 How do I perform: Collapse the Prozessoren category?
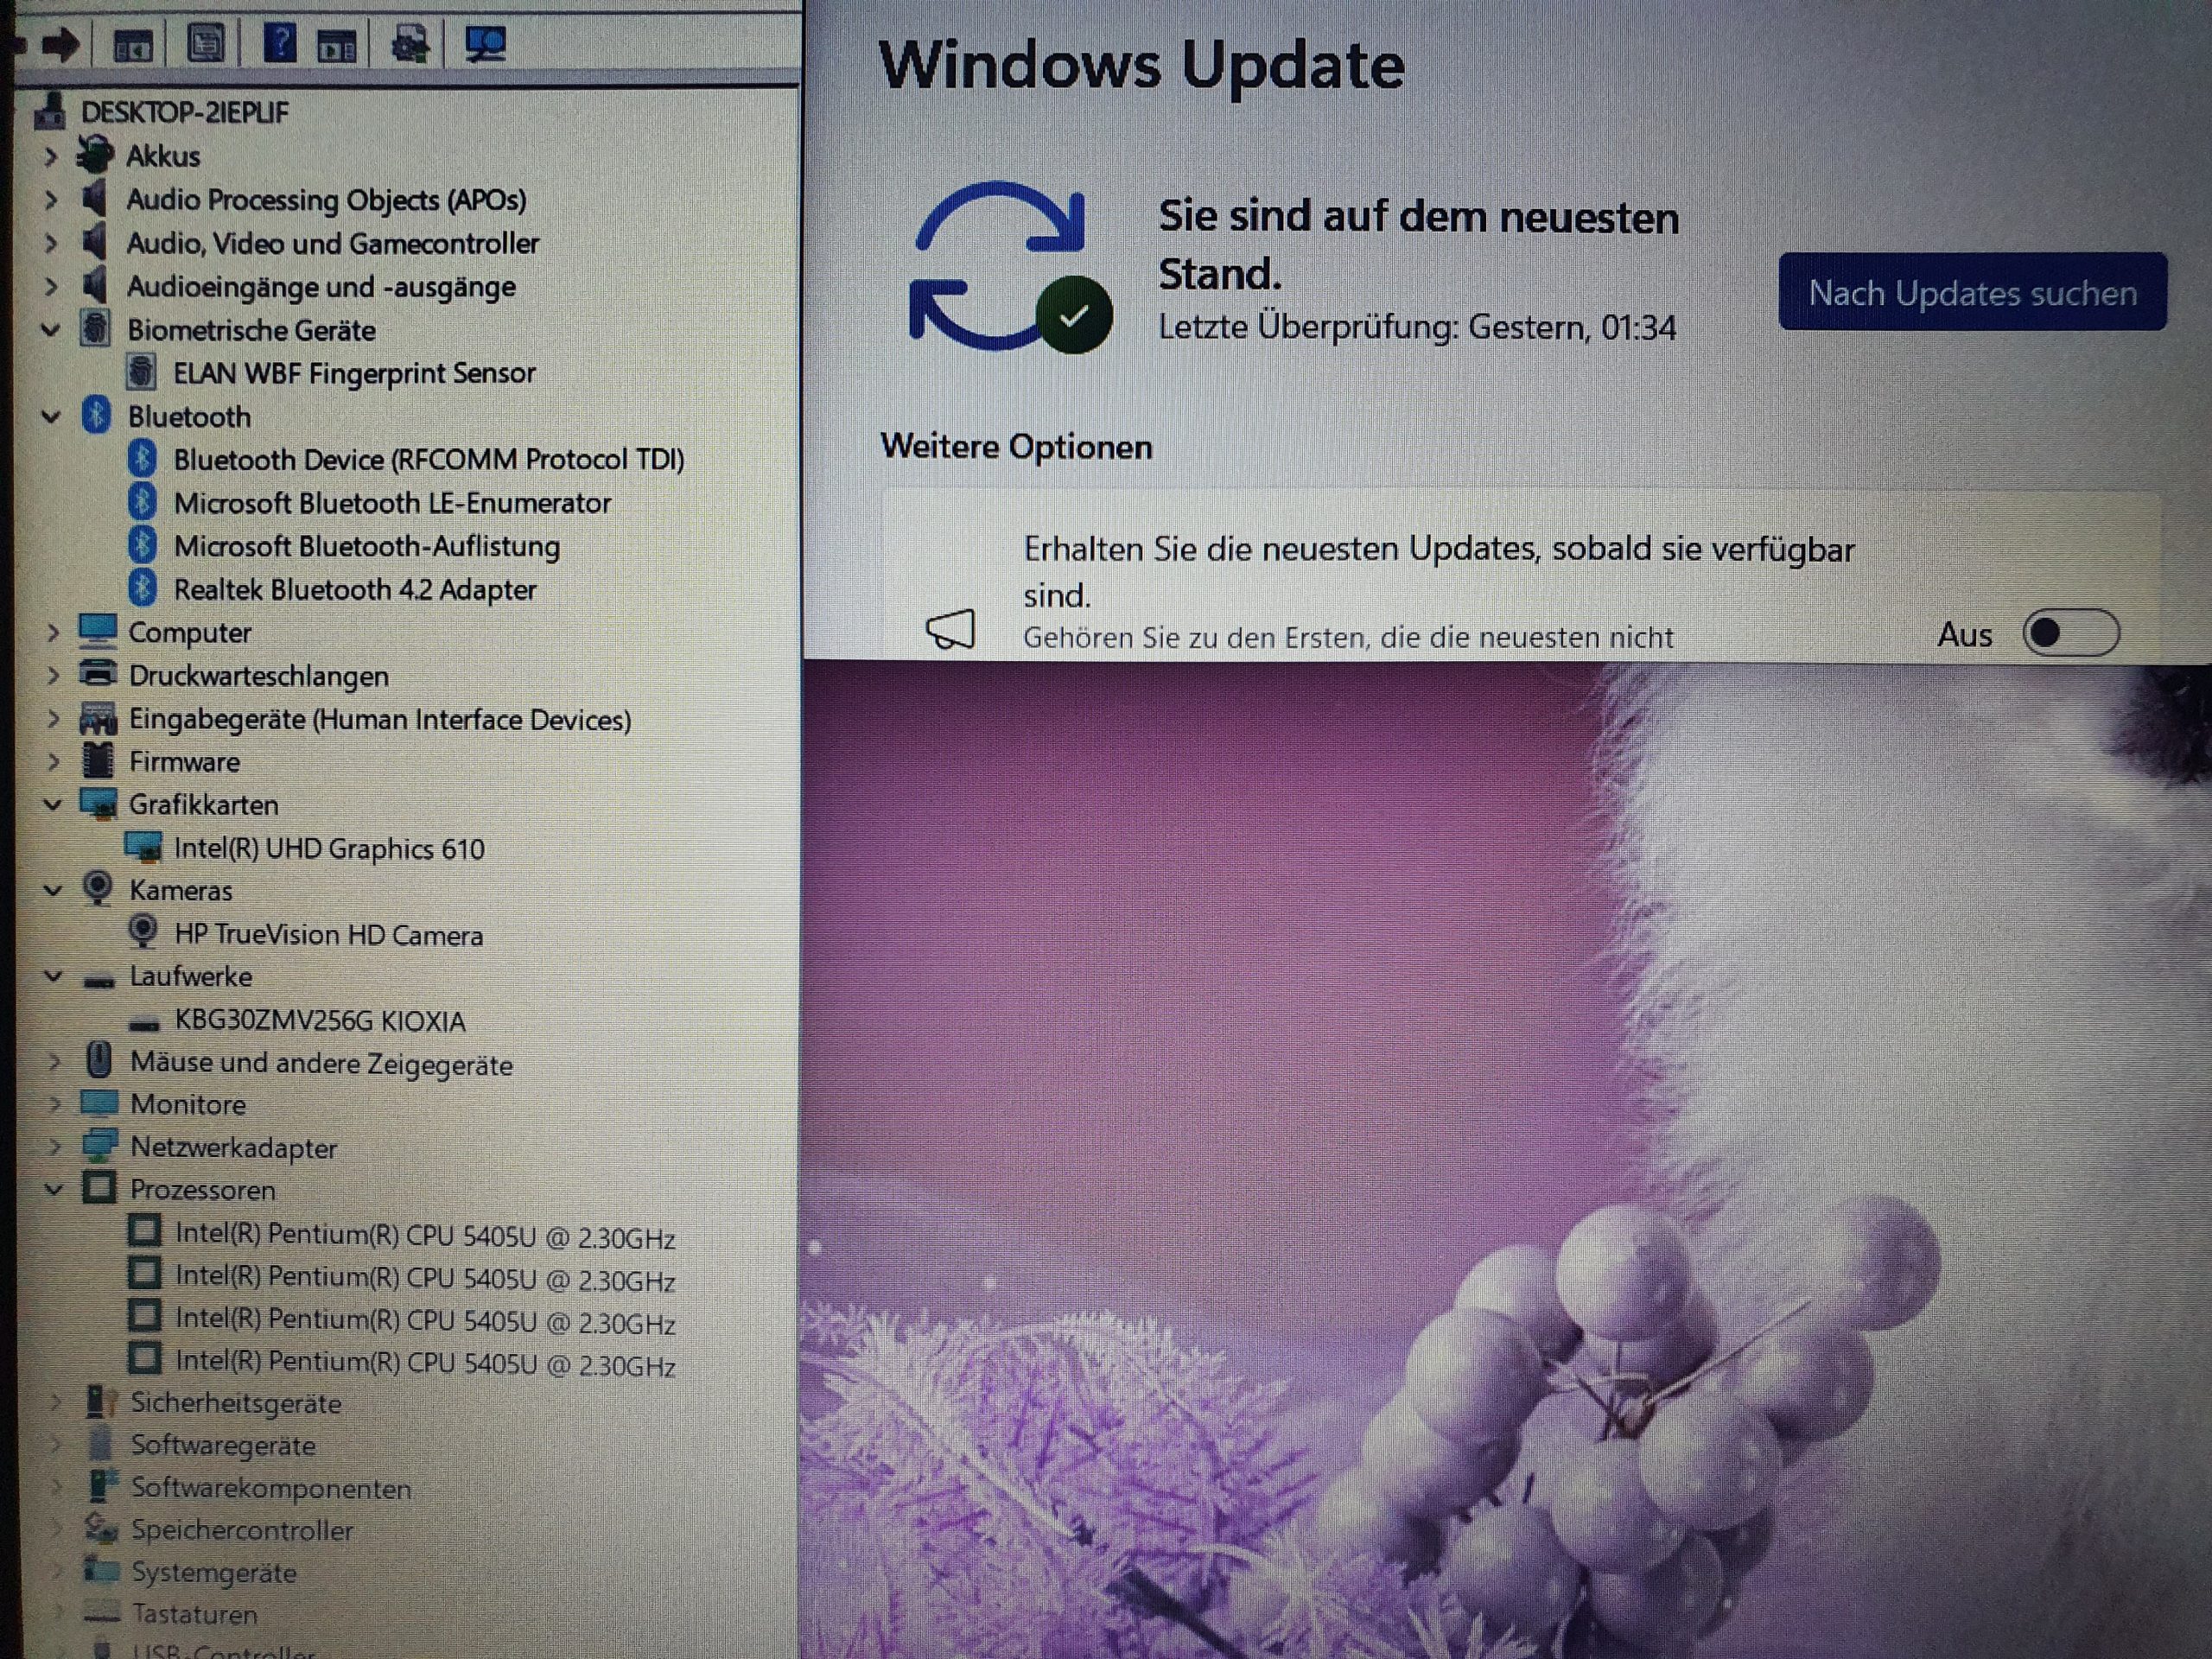pos(54,1190)
